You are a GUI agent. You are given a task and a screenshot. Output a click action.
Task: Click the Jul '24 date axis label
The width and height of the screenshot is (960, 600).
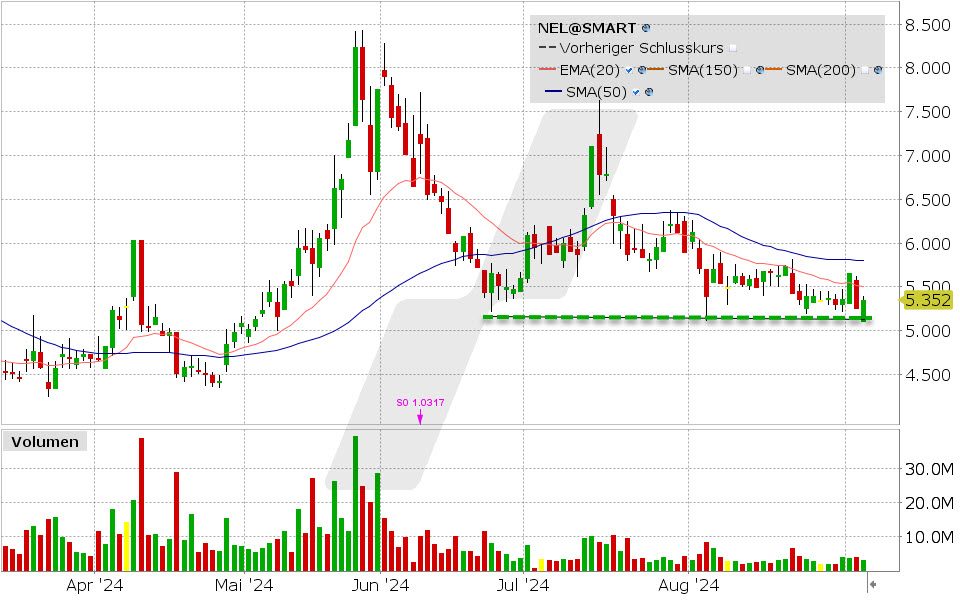(x=523, y=585)
